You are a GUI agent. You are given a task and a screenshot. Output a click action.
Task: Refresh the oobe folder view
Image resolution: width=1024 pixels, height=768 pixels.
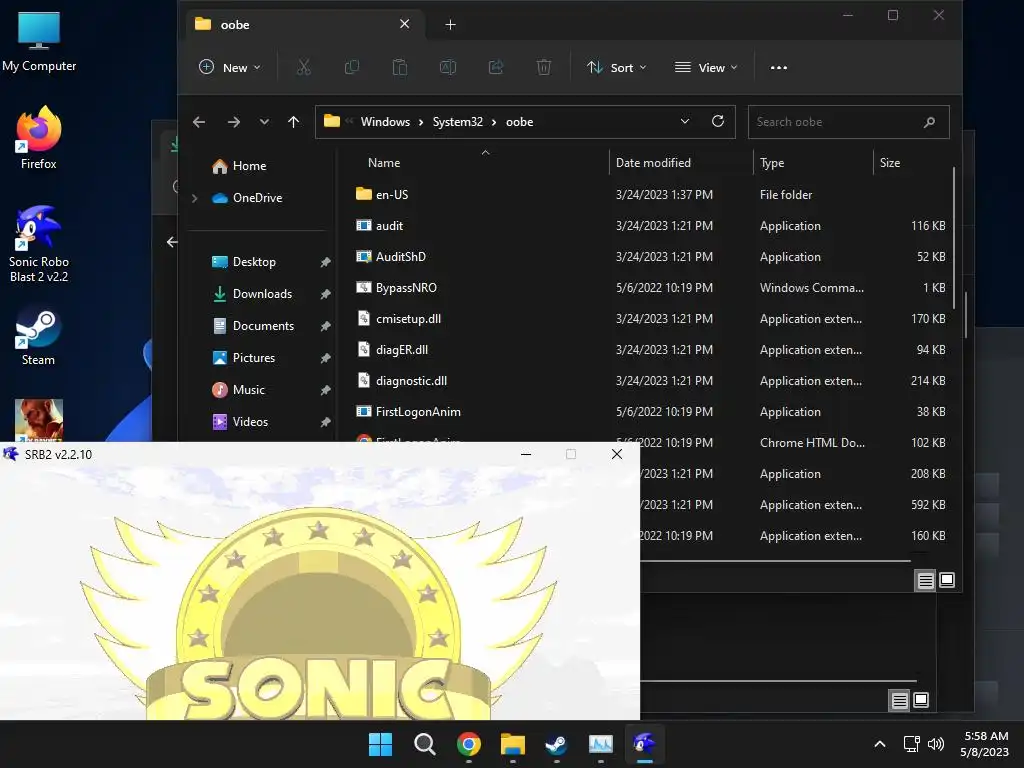pos(718,121)
